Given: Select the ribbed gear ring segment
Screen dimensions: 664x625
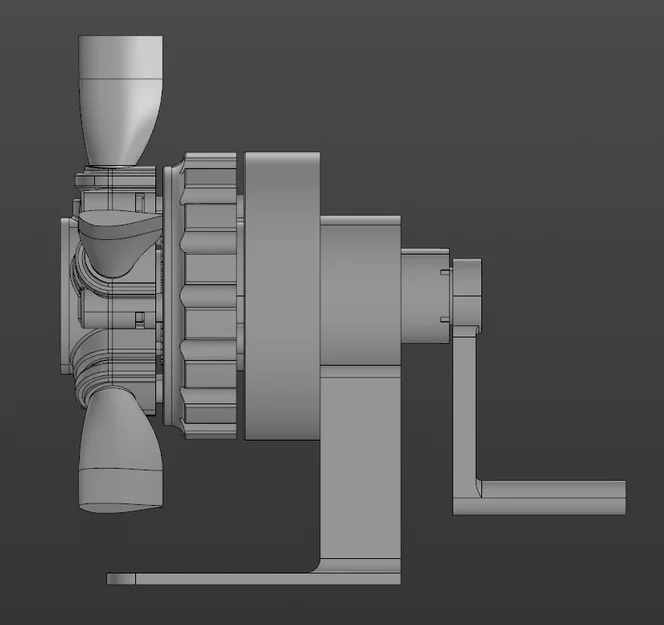Looking at the screenshot, I should coord(210,296).
